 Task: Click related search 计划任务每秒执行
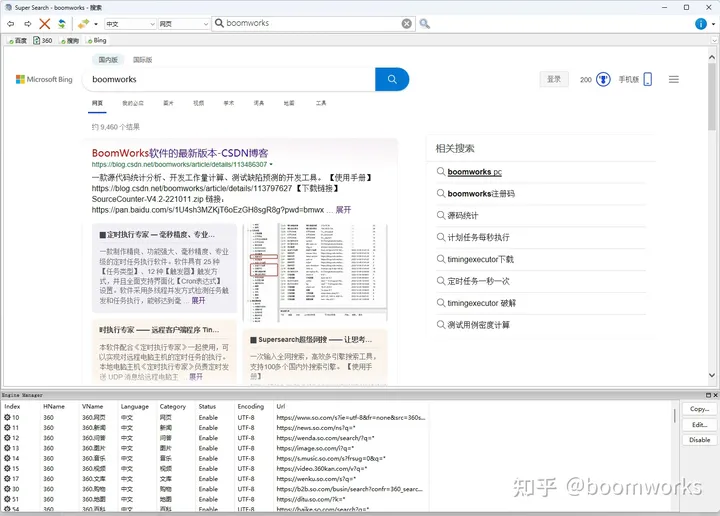(x=478, y=237)
